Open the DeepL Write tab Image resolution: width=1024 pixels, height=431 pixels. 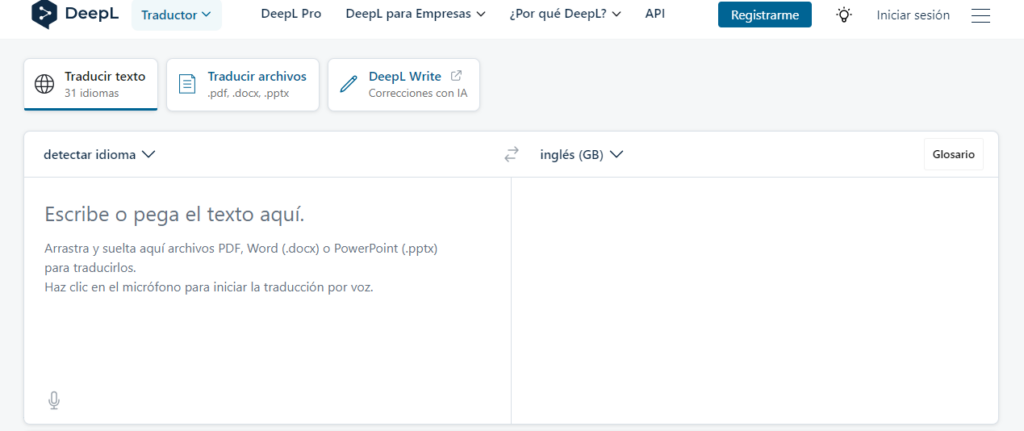[404, 84]
